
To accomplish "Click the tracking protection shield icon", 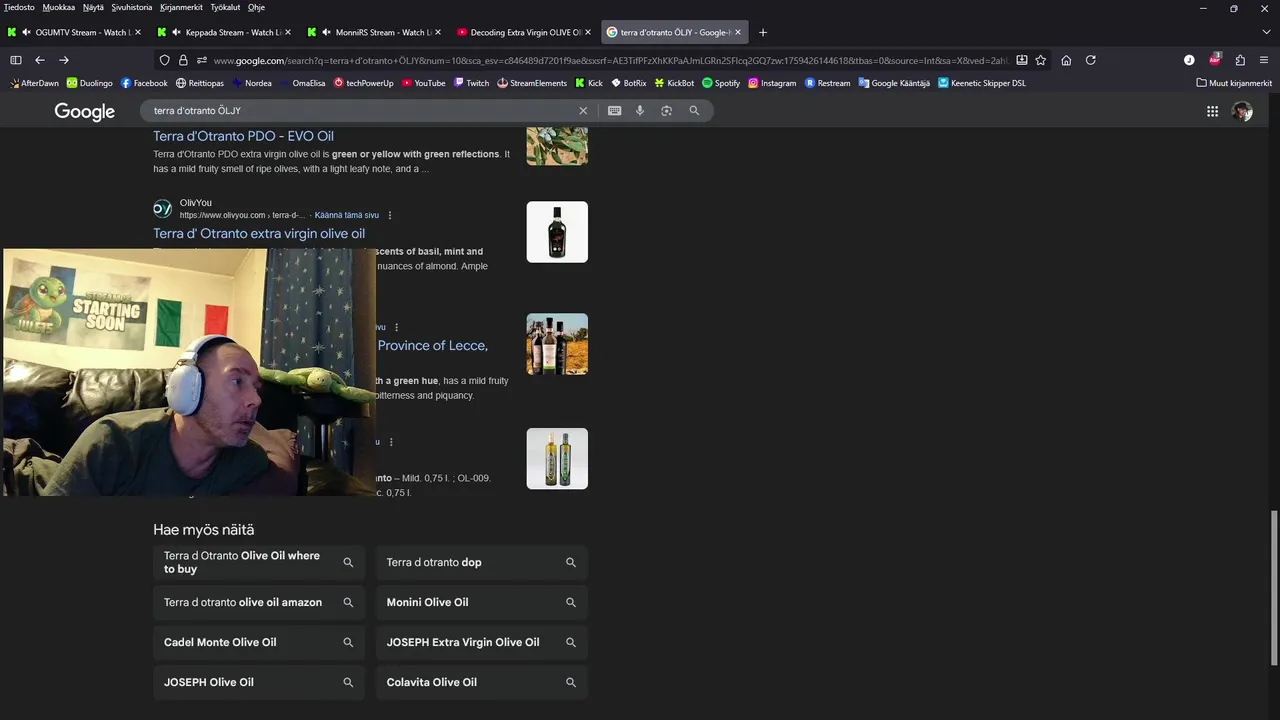I will [165, 60].
